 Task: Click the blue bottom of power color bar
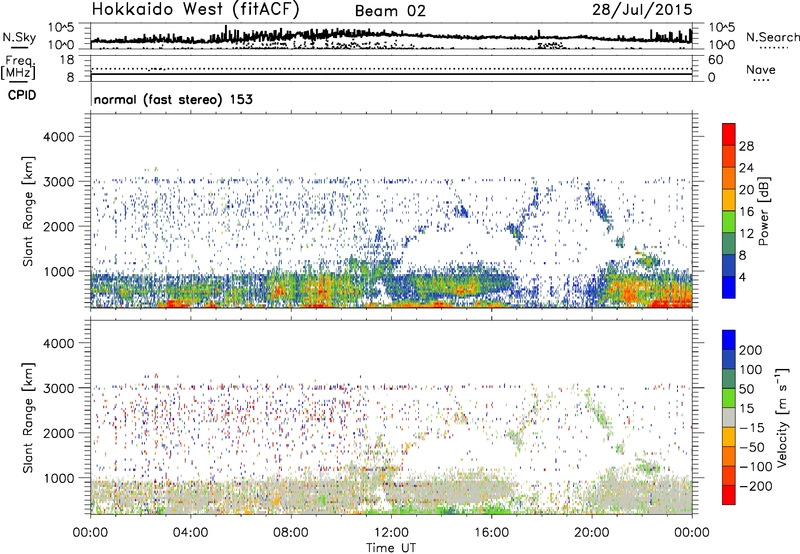(729, 287)
